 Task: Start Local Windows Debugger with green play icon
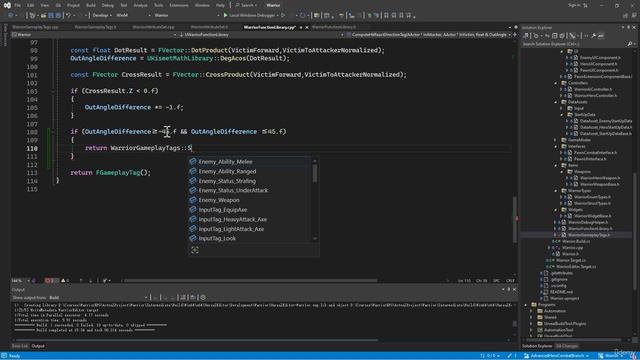(x=225, y=15)
